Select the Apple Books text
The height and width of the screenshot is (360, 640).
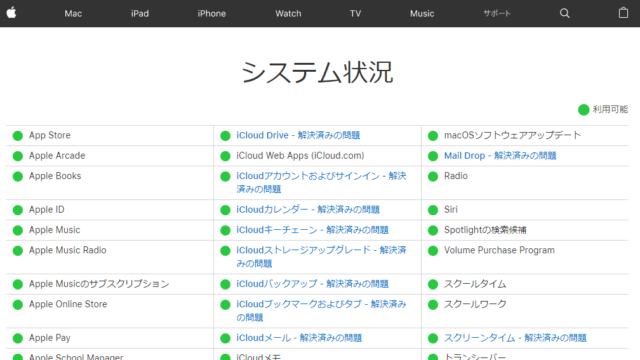pos(55,176)
